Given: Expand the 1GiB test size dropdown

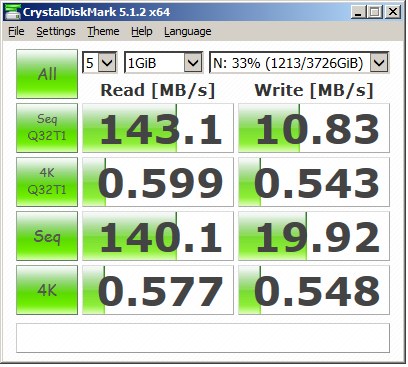Looking at the screenshot, I should click(x=163, y=62).
